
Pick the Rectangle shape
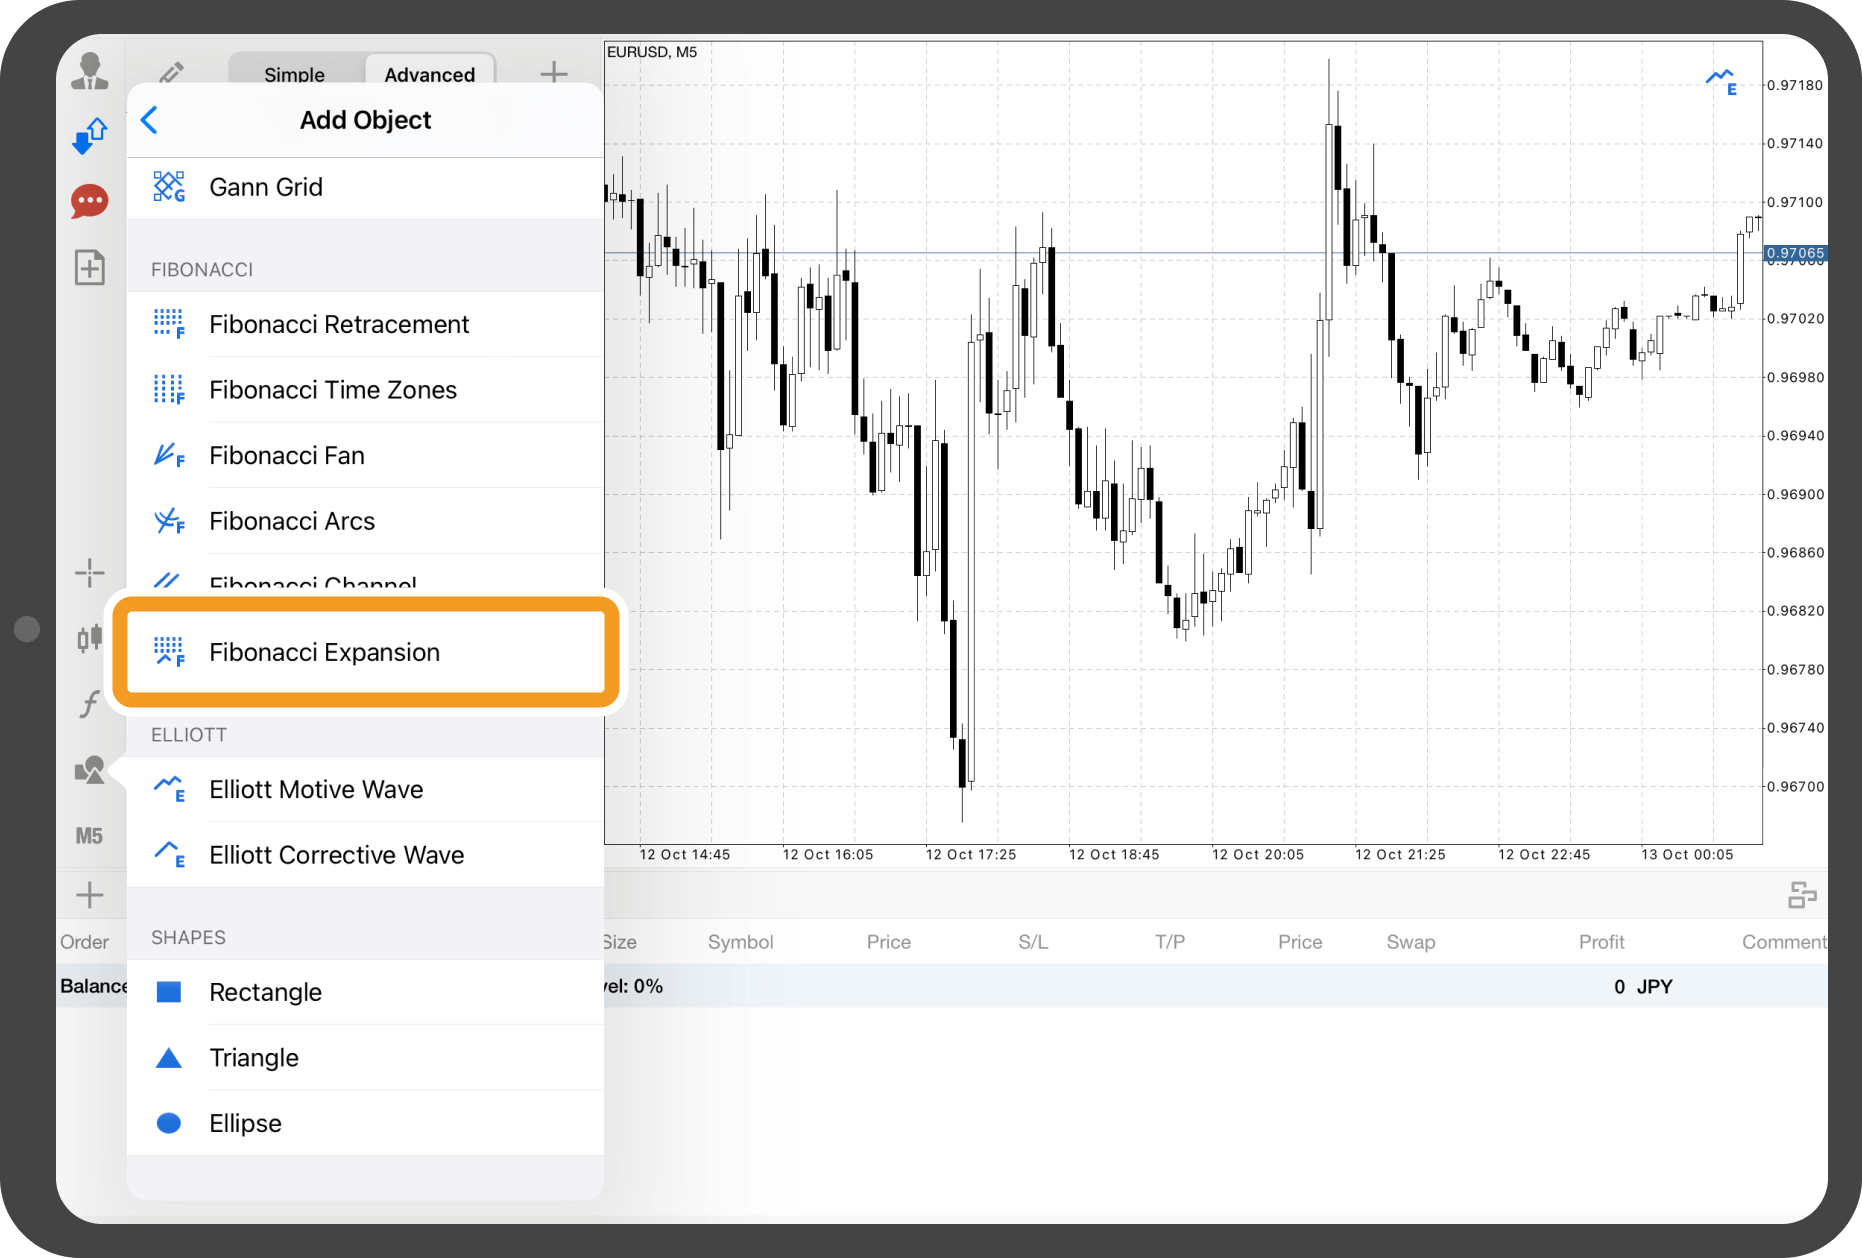pyautogui.click(x=265, y=992)
